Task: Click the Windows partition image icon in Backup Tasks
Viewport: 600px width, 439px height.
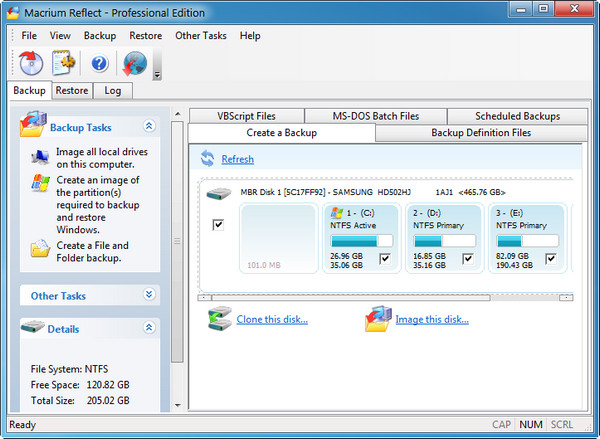Action: (40, 184)
